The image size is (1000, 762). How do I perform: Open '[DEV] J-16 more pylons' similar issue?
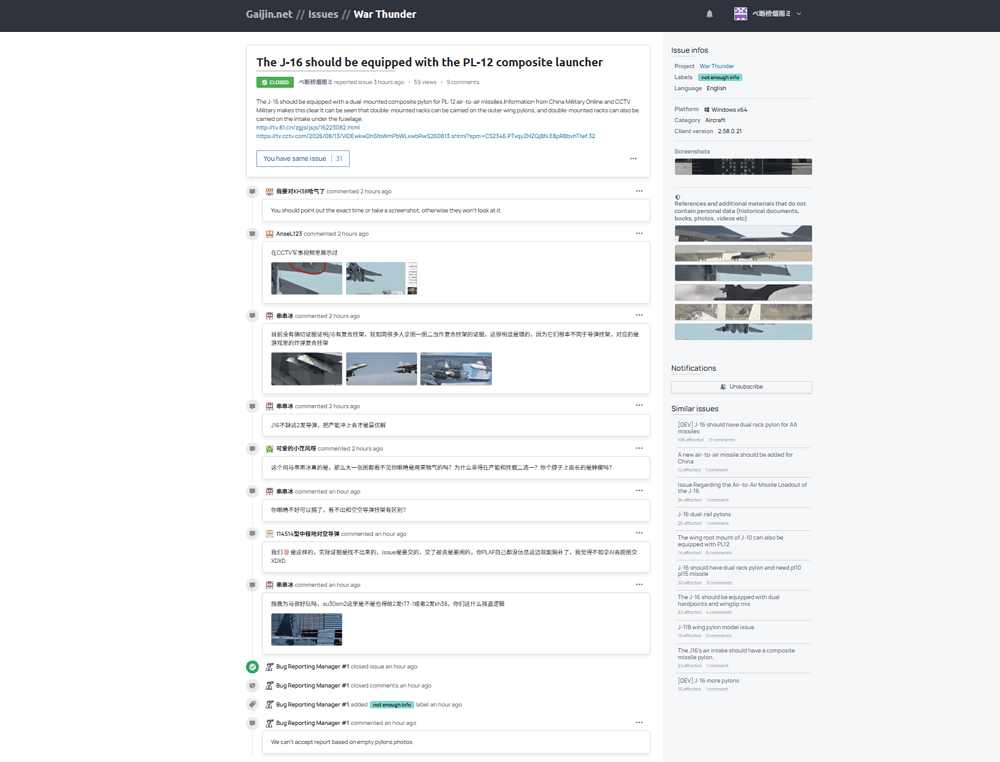708,680
